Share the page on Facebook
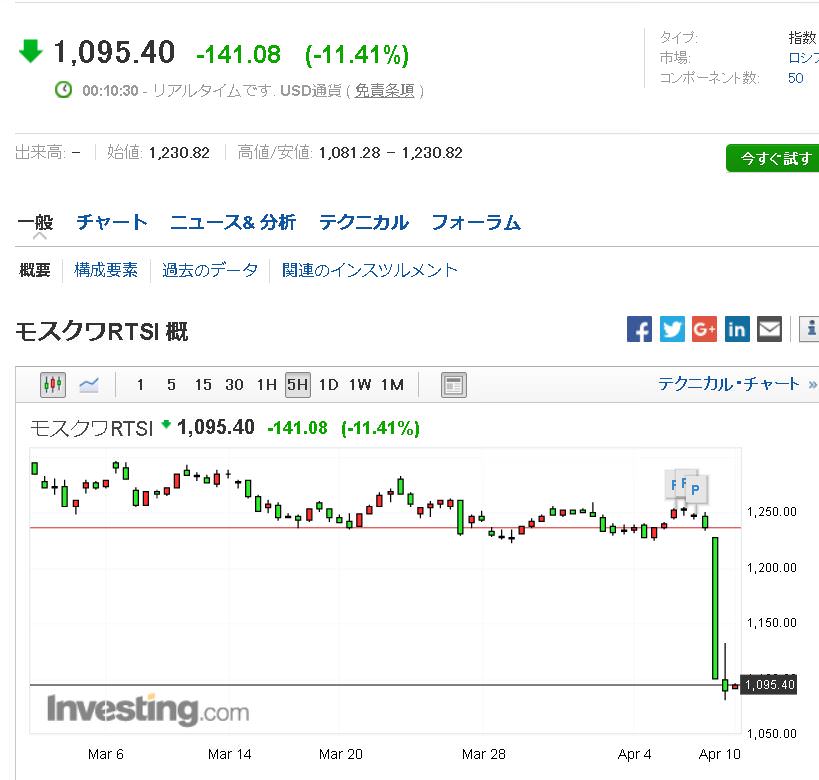This screenshot has height=780, width=819. (x=640, y=329)
